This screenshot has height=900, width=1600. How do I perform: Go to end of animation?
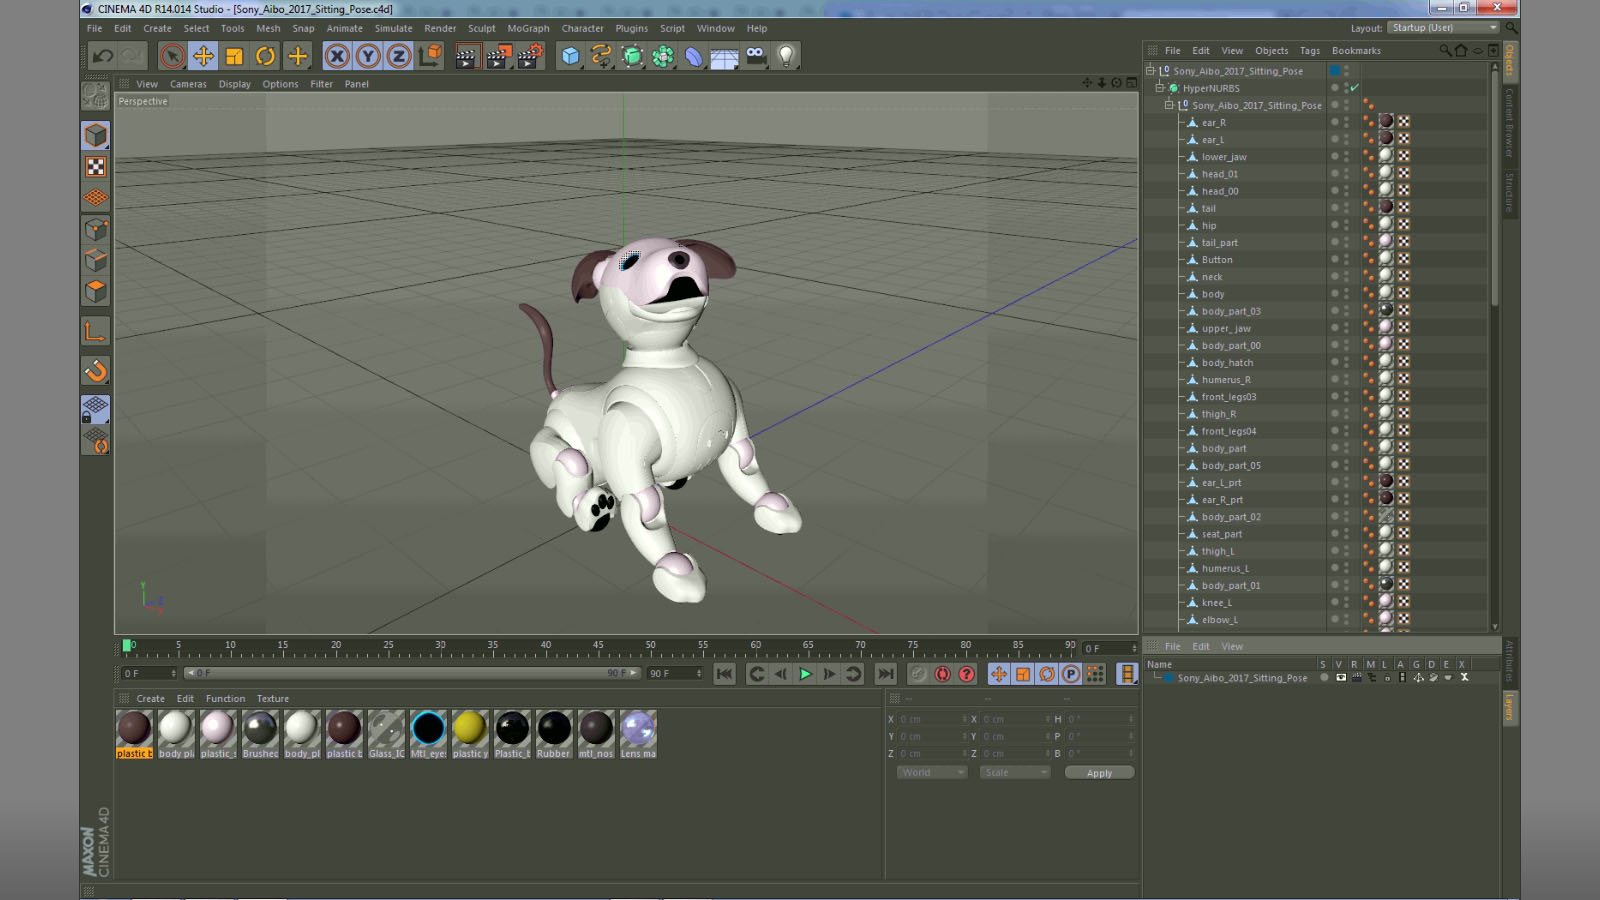[x=885, y=674]
